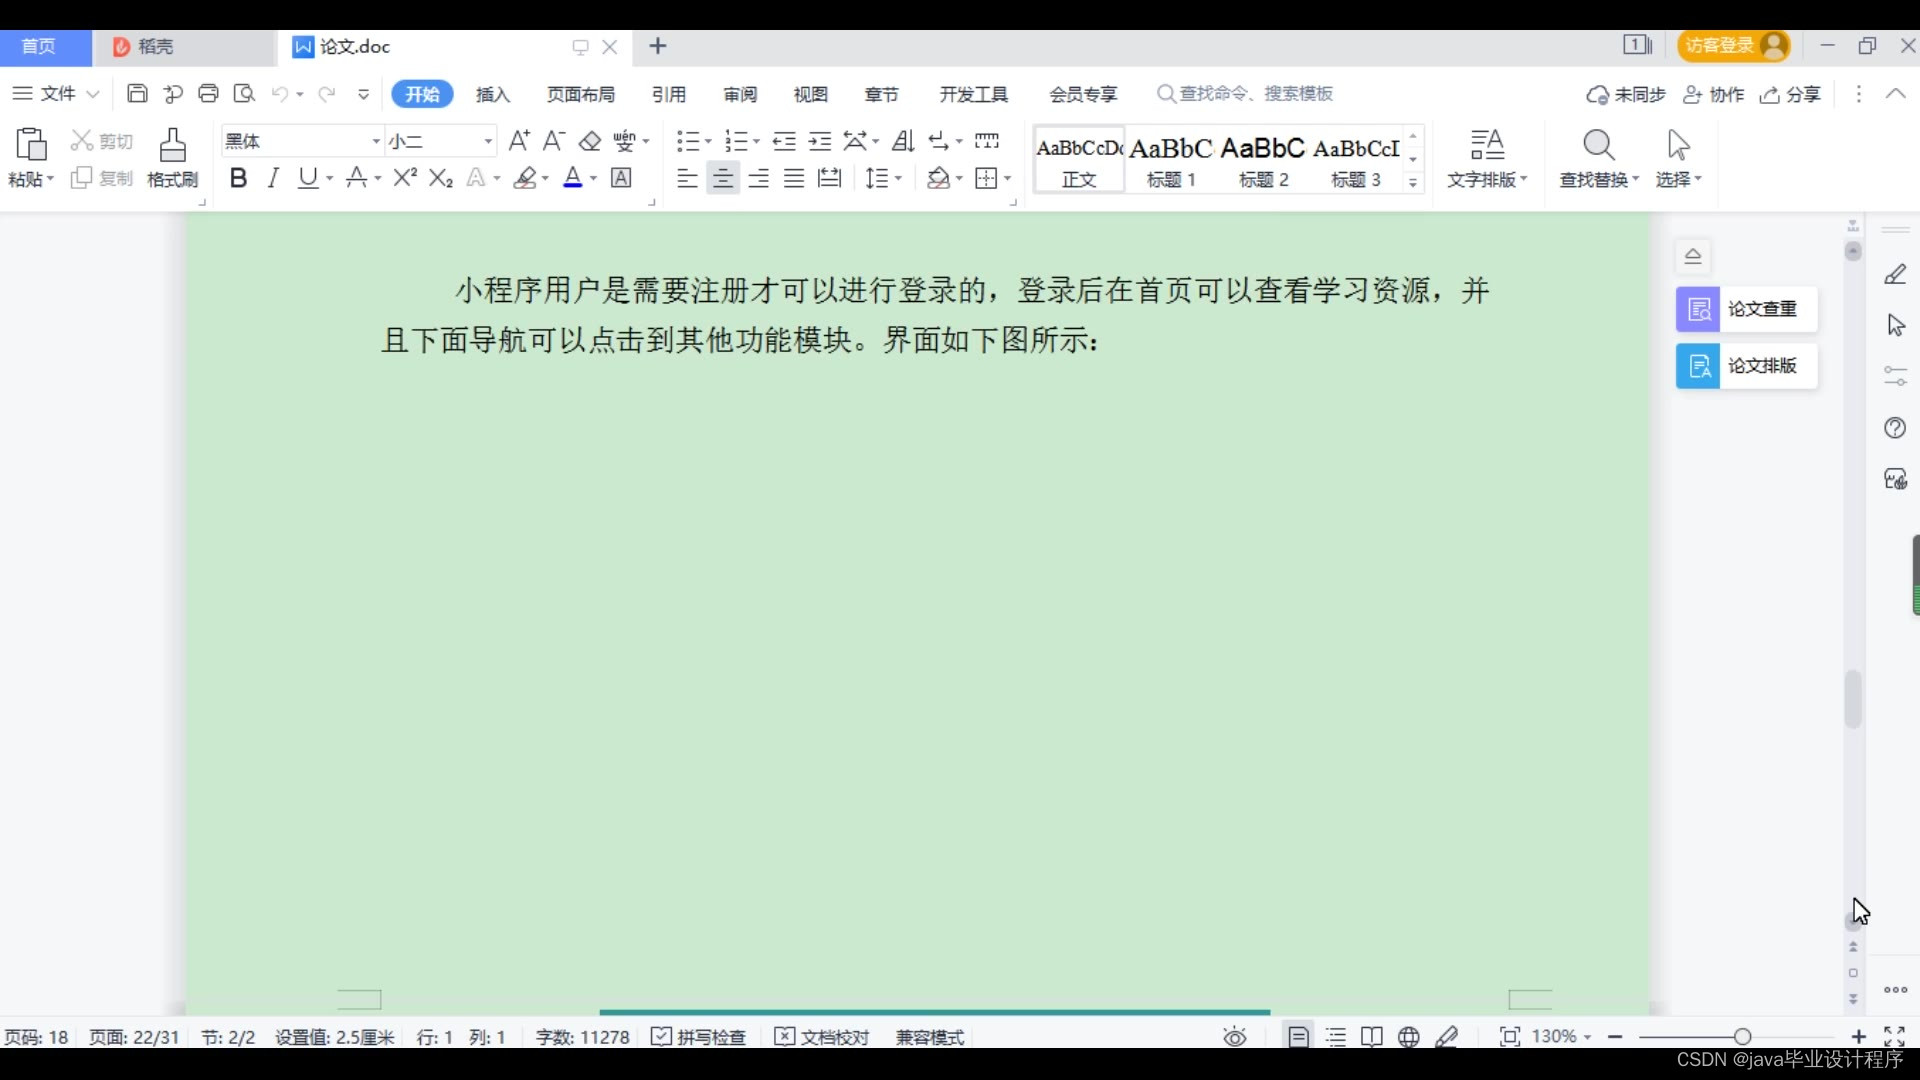Viewport: 1920px width, 1080px height.
Task: Open the font size 小二 dropdown
Action: 488,141
